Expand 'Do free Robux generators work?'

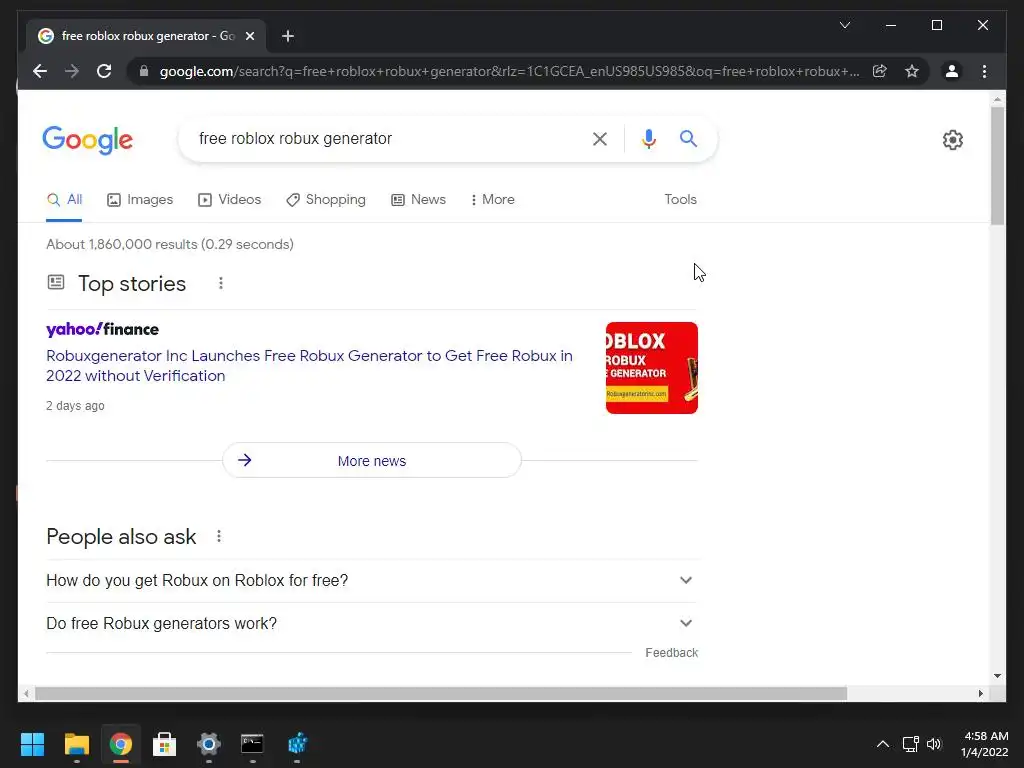point(372,624)
